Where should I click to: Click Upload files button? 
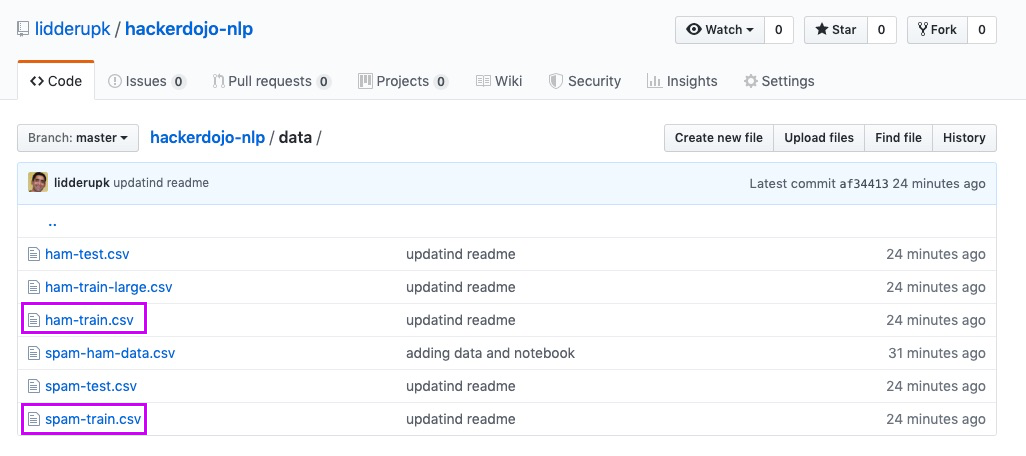(x=819, y=138)
